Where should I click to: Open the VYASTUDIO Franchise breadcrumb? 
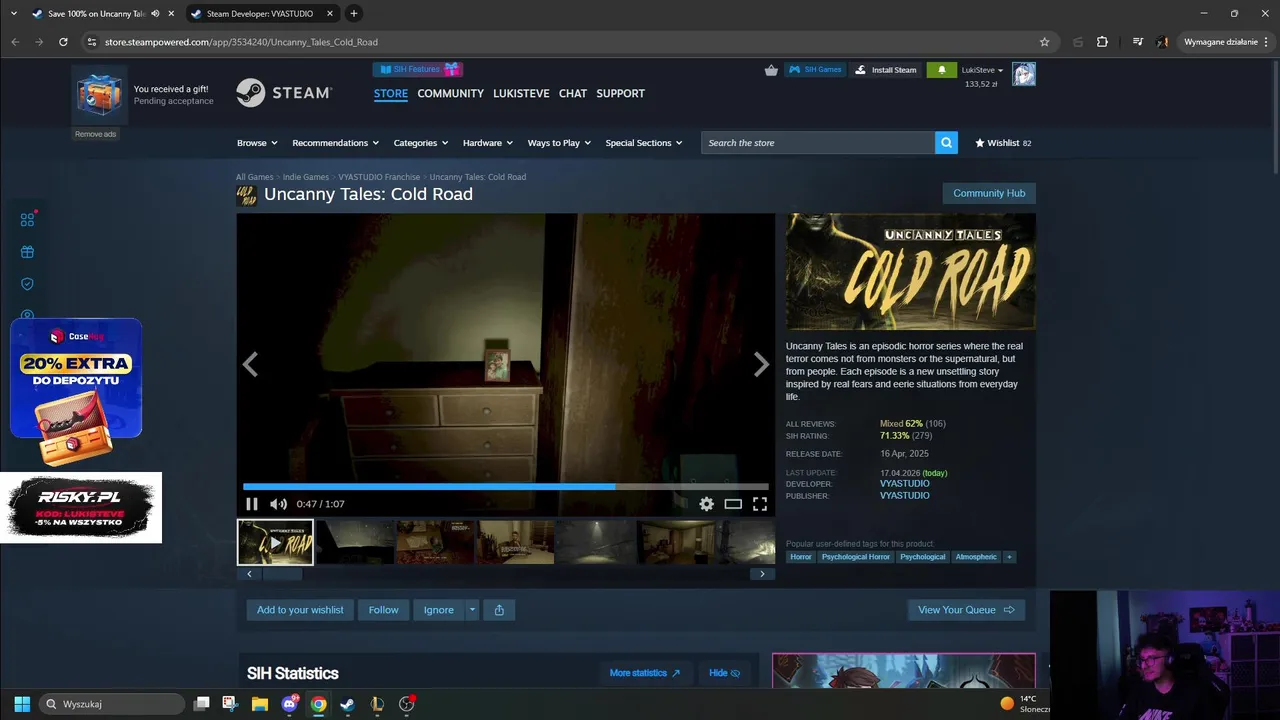379,177
